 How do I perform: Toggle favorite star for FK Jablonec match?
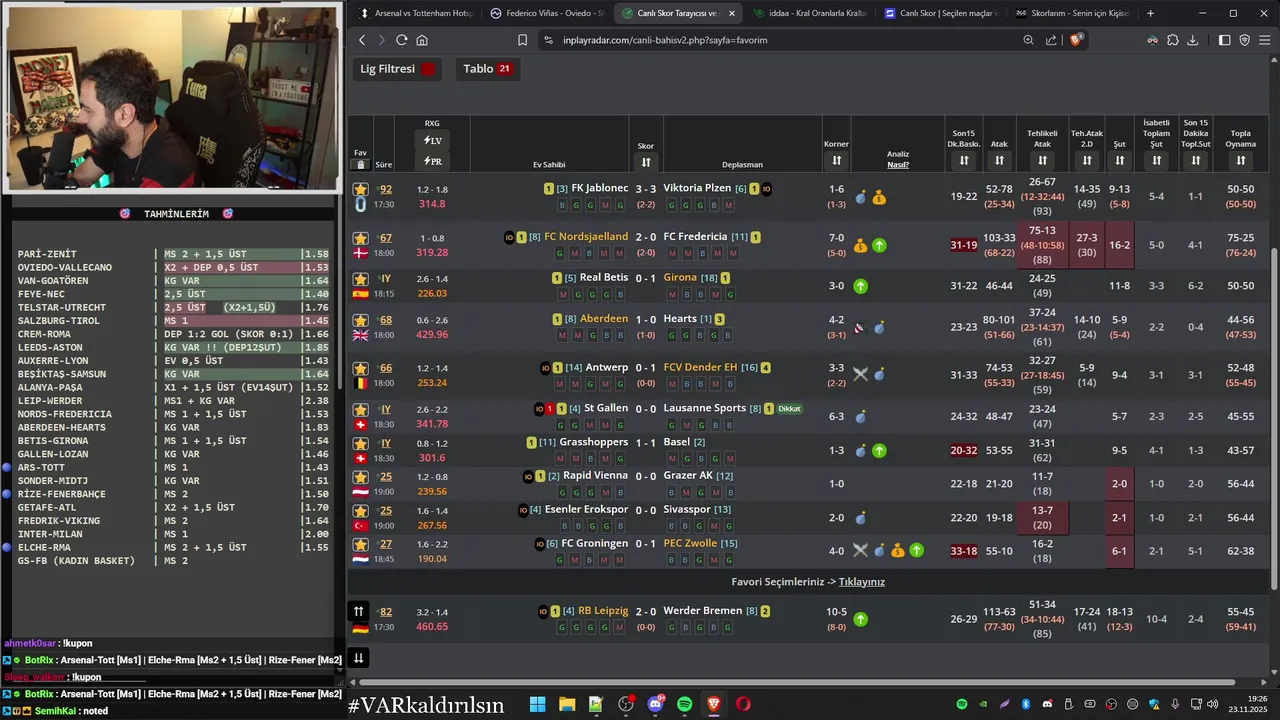pyautogui.click(x=361, y=189)
